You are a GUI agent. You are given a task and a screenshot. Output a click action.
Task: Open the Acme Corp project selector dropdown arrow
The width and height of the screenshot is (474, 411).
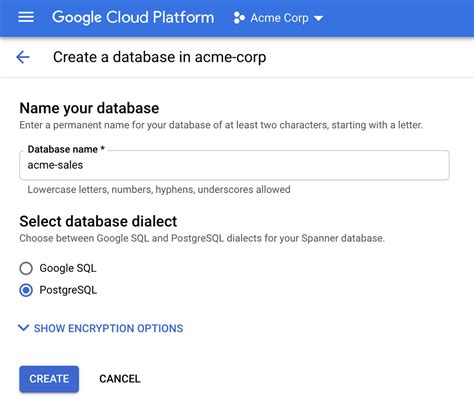click(318, 18)
